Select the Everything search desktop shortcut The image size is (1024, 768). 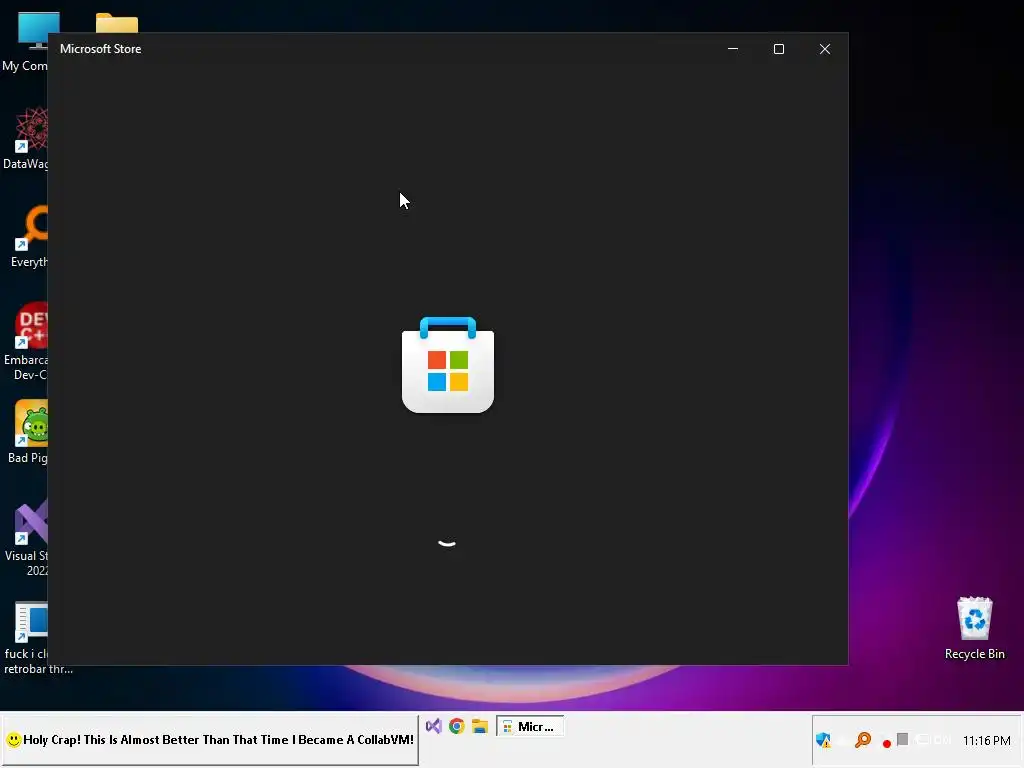pos(29,236)
